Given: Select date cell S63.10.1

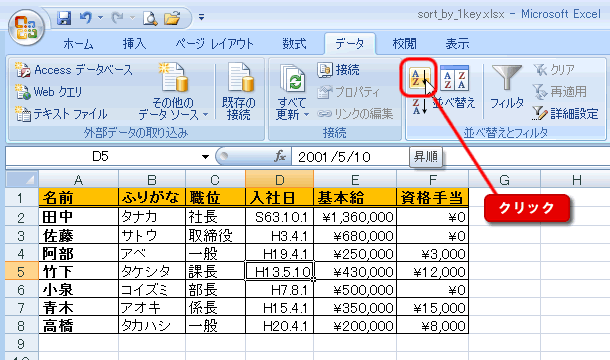Looking at the screenshot, I should coord(279,217).
